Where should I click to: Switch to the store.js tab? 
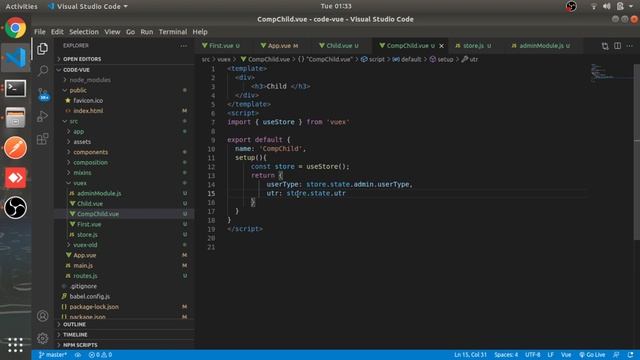click(473, 46)
